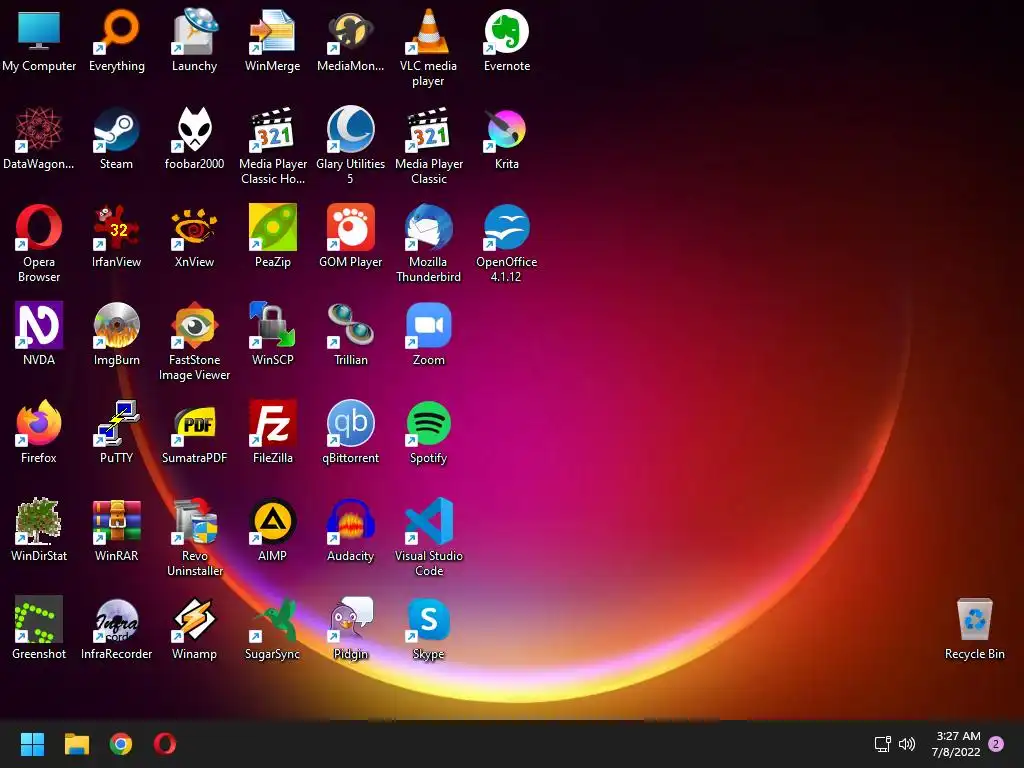Viewport: 1024px width, 768px height.
Task: Click the Recycle Bin icon
Action: pos(975,619)
